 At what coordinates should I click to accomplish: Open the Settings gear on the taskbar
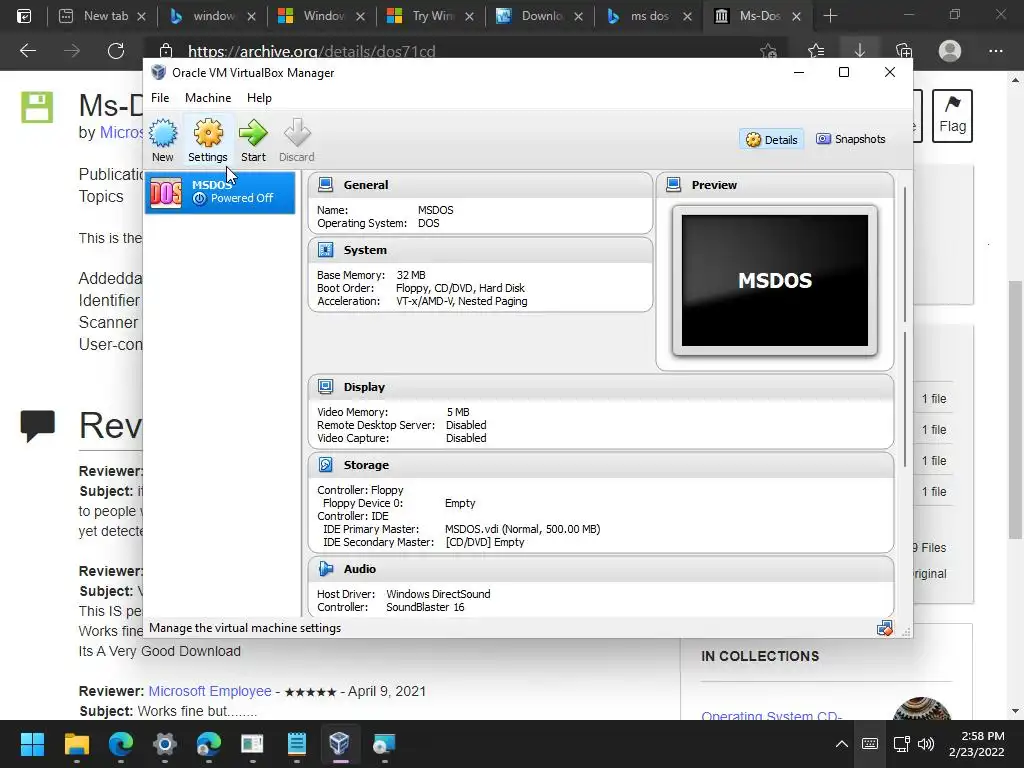[165, 744]
